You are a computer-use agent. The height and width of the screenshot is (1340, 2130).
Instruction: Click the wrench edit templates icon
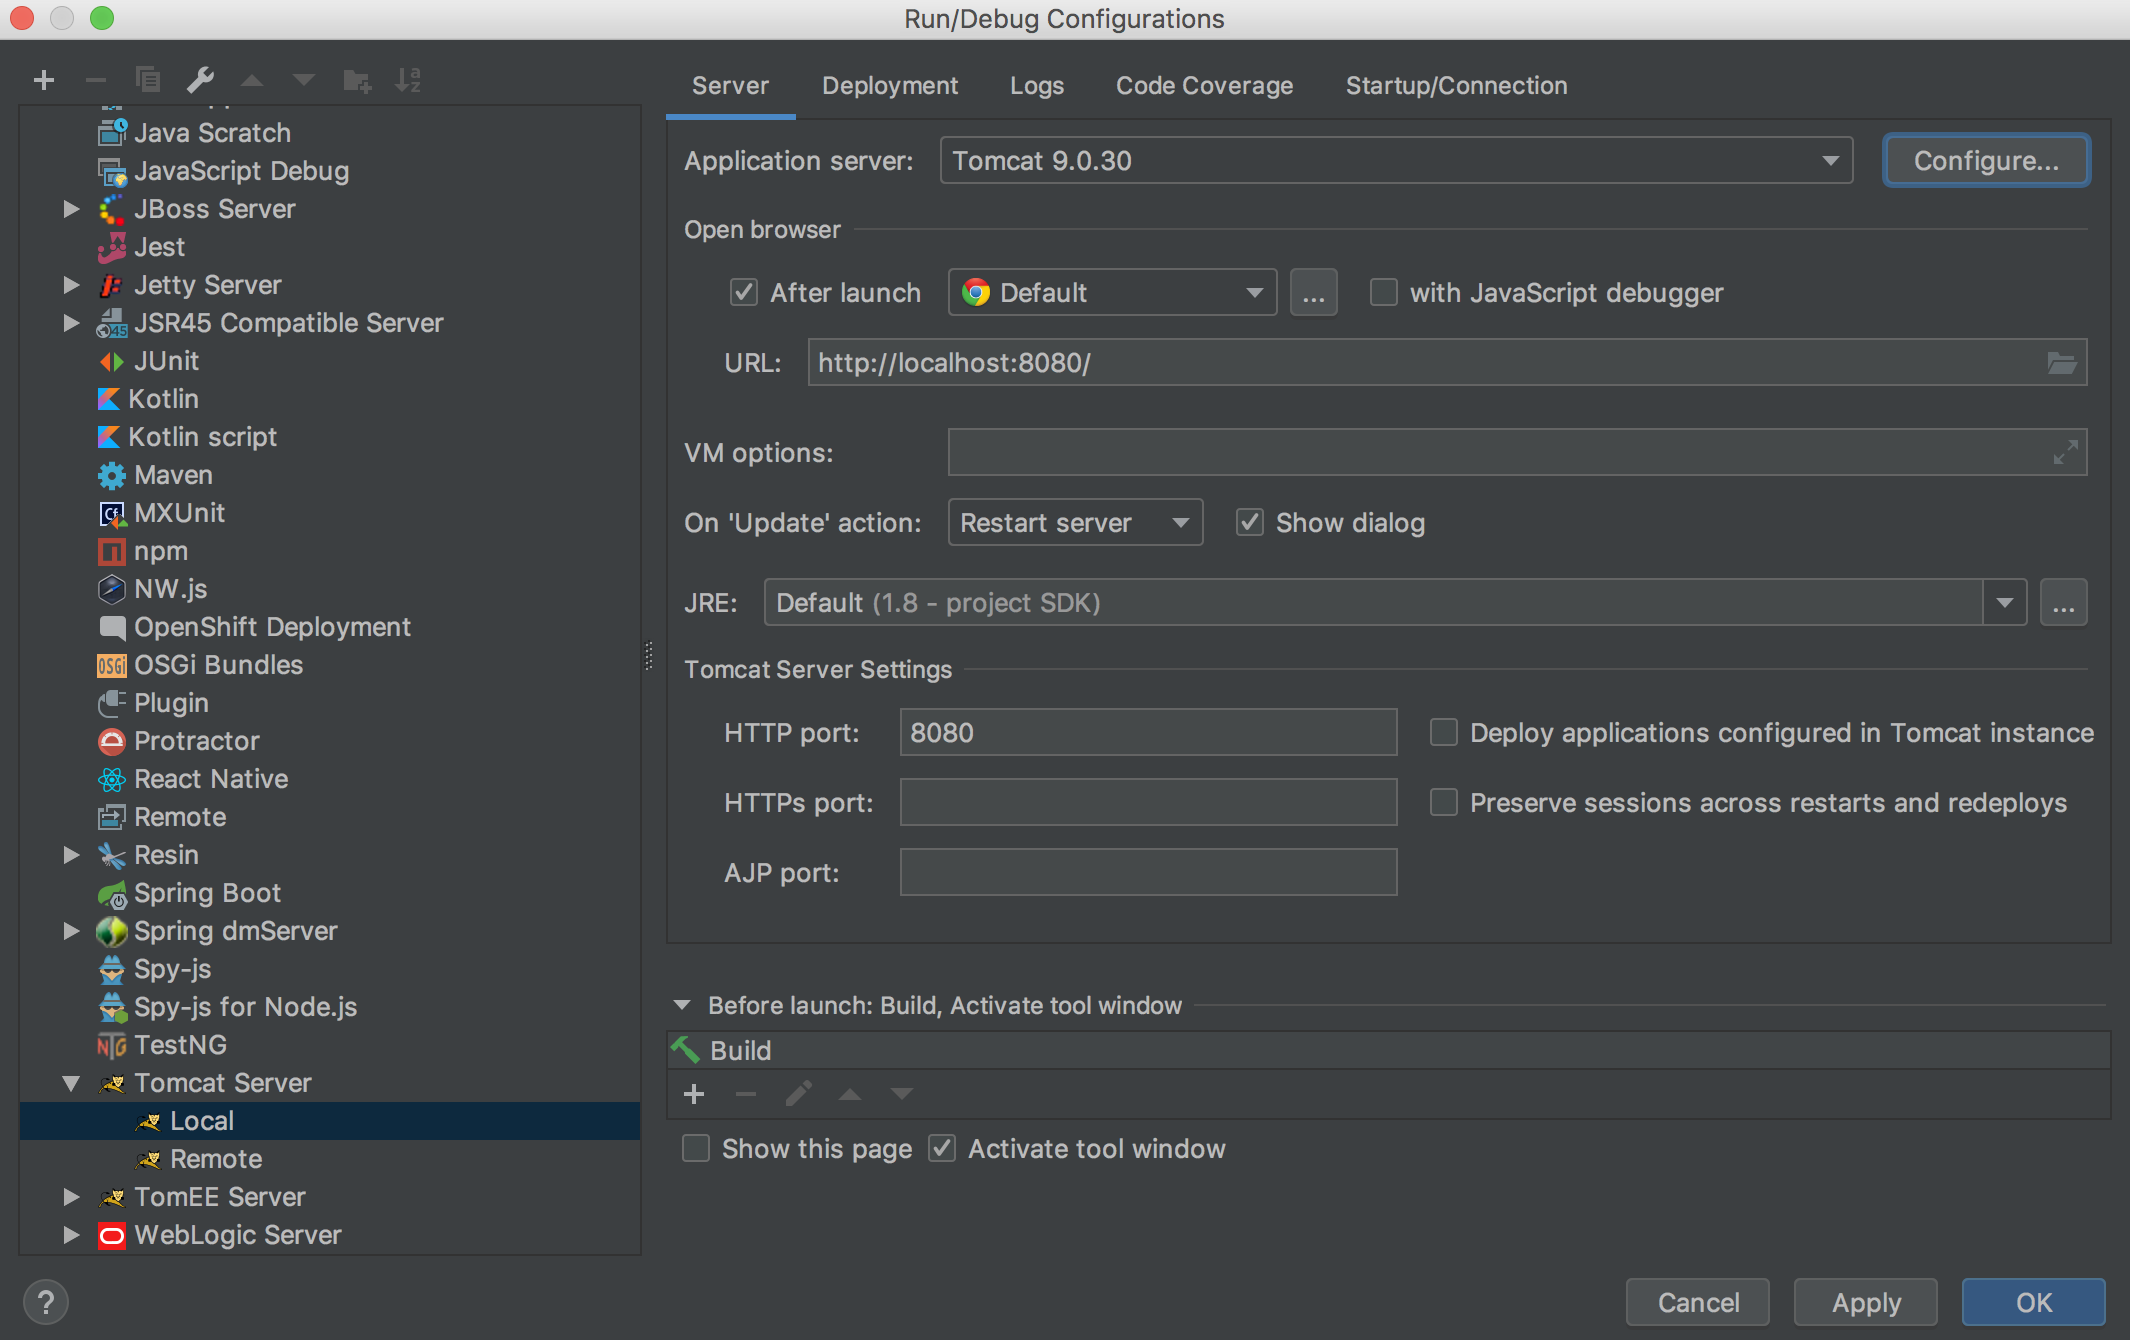pos(200,80)
